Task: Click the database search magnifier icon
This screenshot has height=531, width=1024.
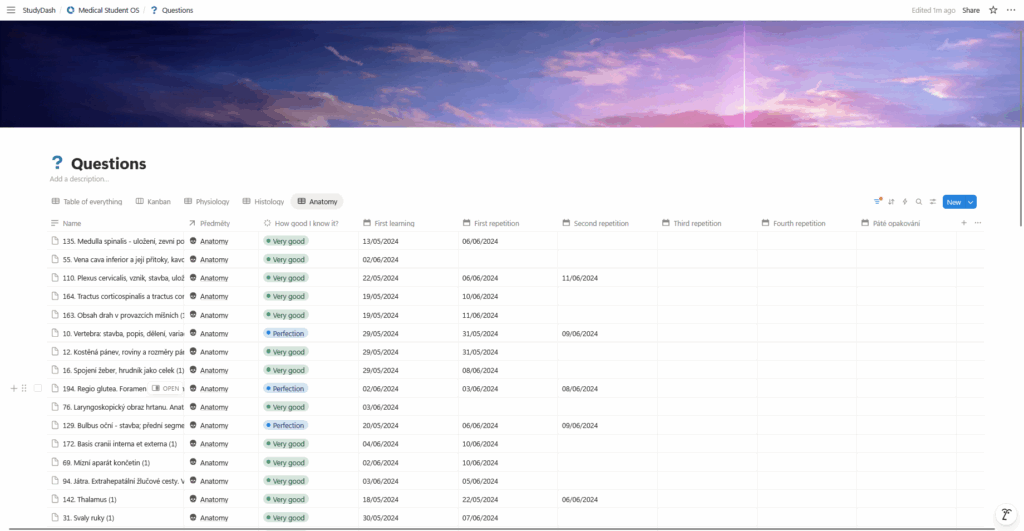Action: (x=919, y=201)
